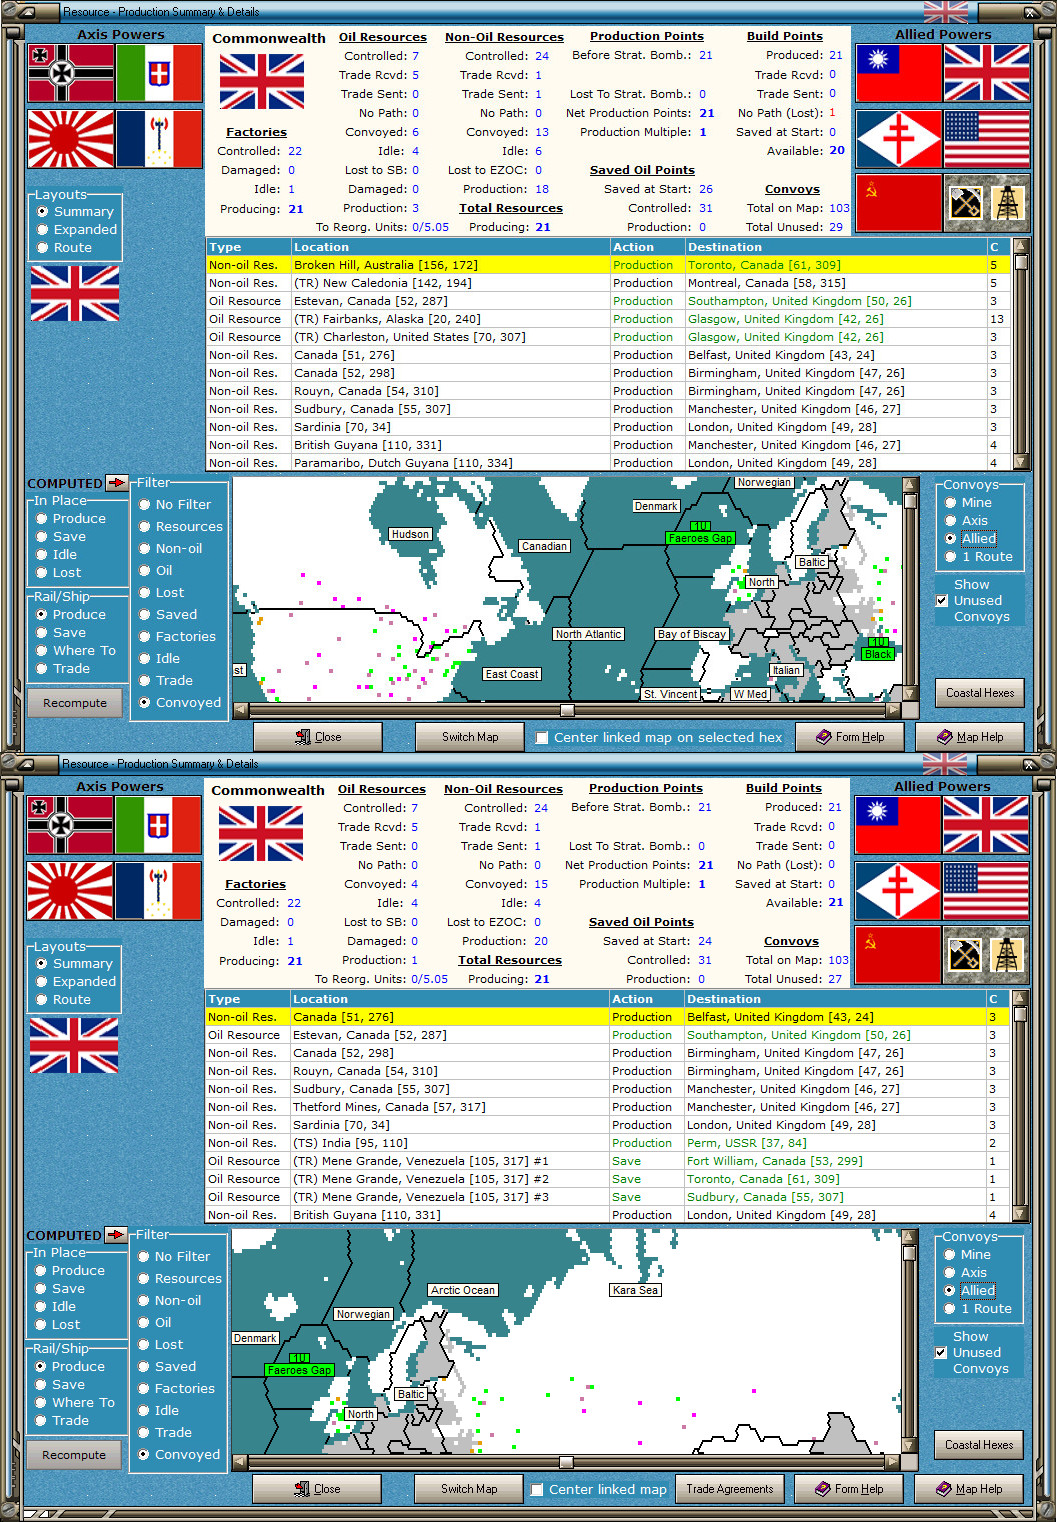The height and width of the screenshot is (1522, 1057).
Task: Set filter to No Filter in lower window
Action: [174, 1257]
